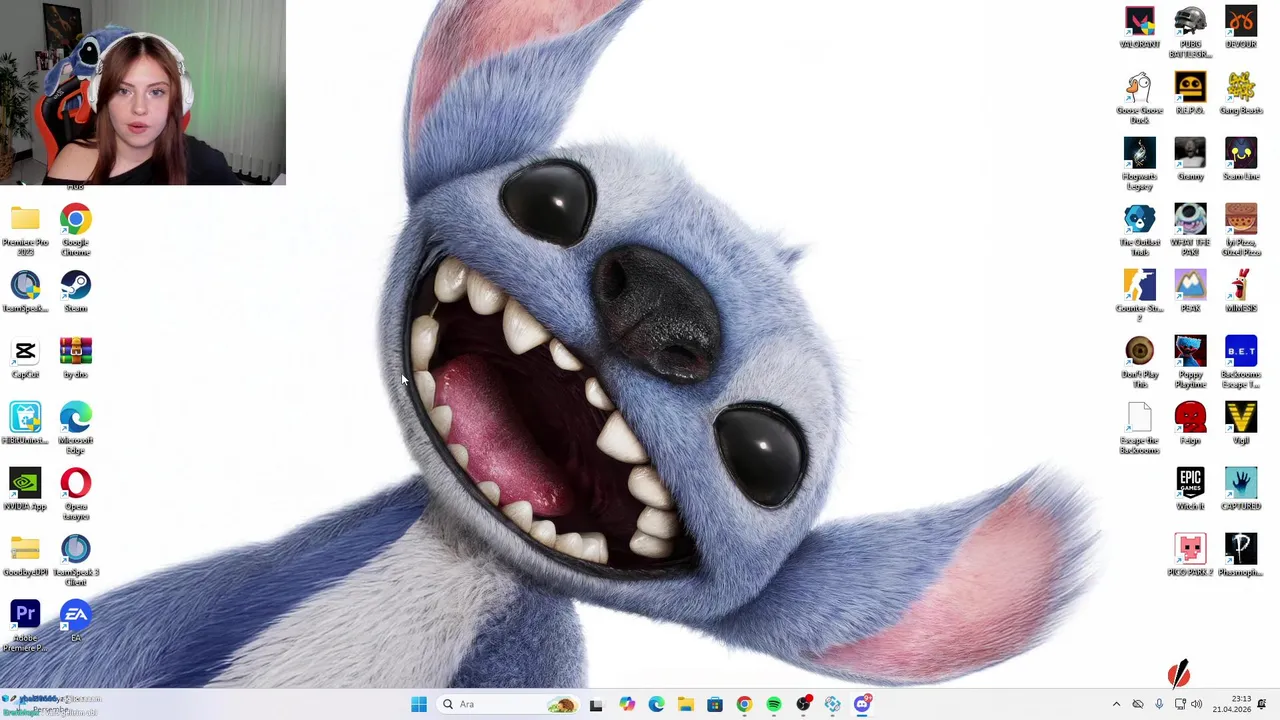Open the notification bell in the corner
This screenshot has height=720, width=1280.
[1262, 704]
